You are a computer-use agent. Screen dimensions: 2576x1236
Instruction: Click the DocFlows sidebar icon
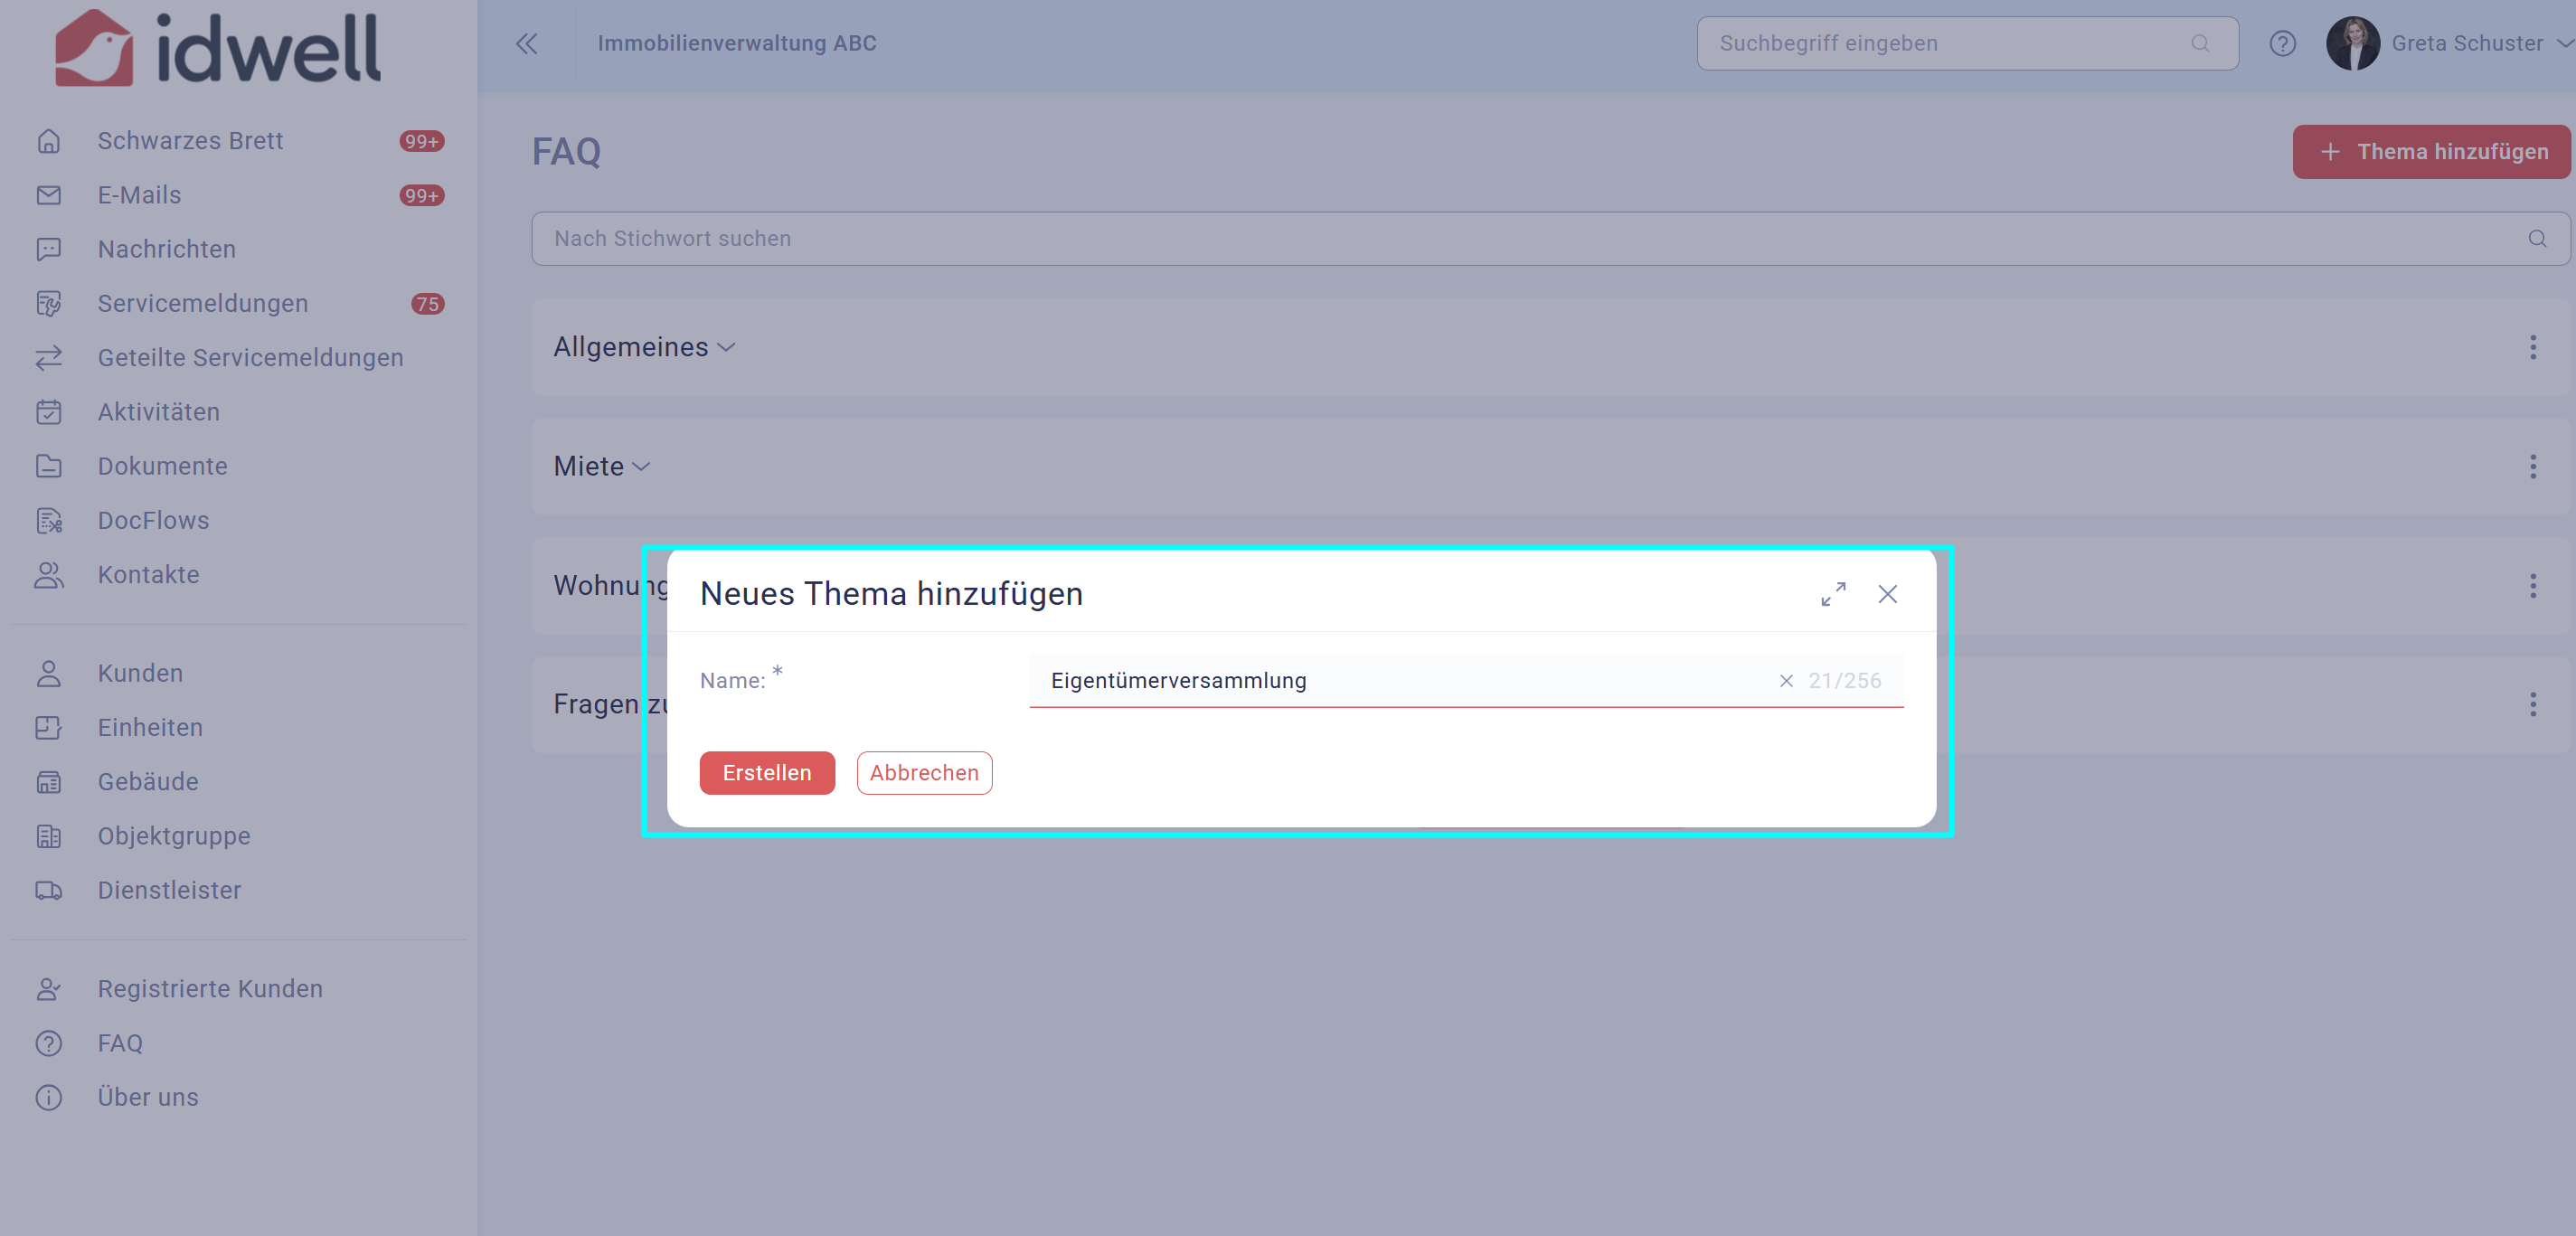pos(48,521)
